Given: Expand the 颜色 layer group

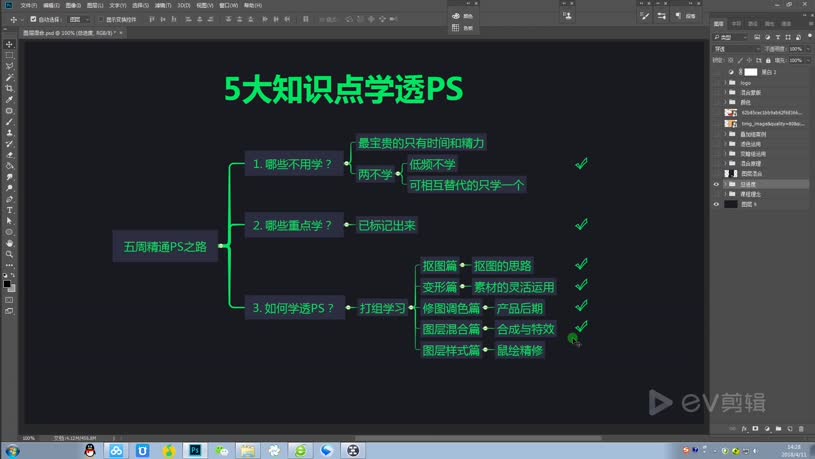Looking at the screenshot, I should click(x=725, y=102).
